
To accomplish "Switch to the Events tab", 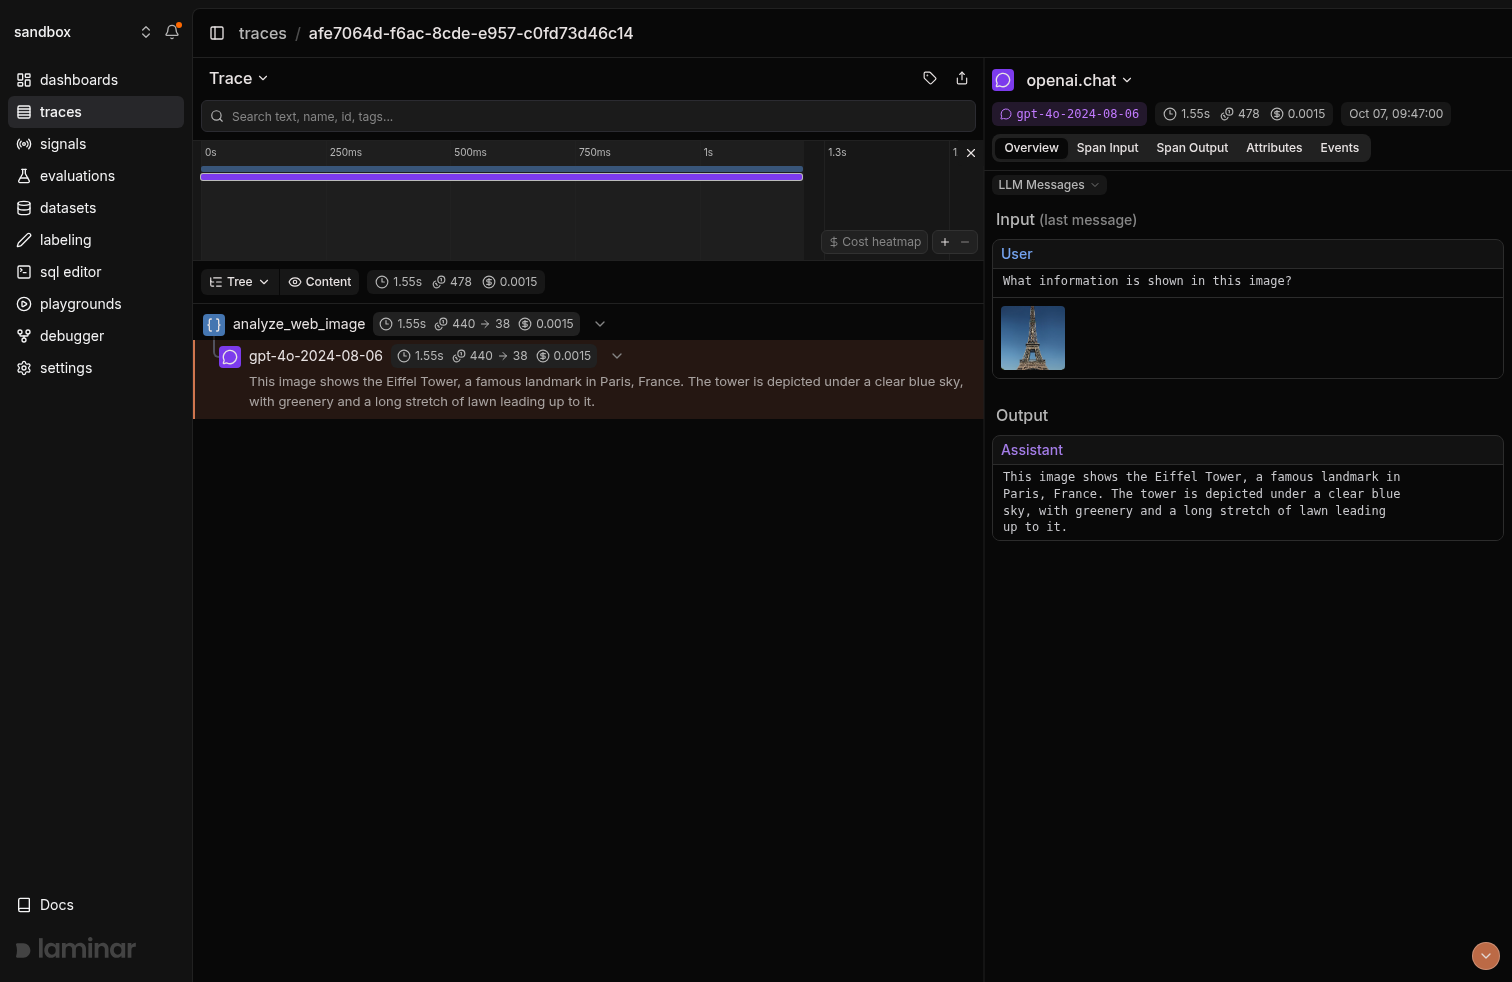I will (1339, 148).
